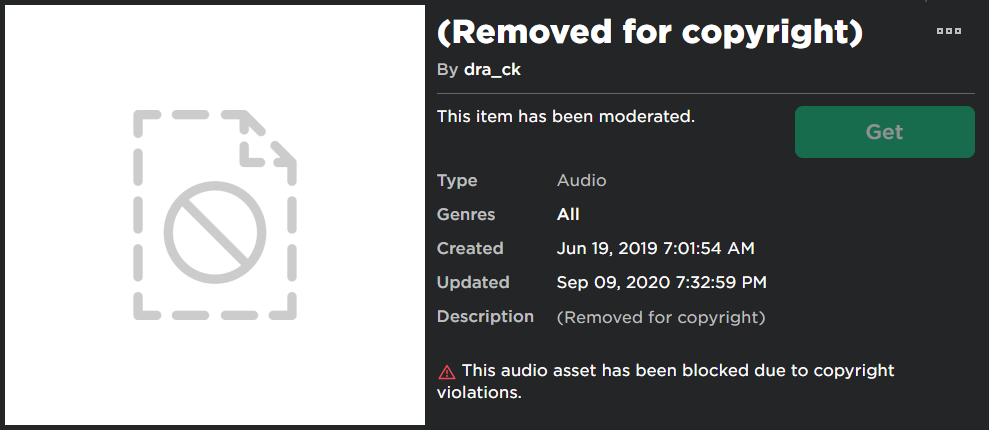Click the Created field label
This screenshot has width=989, height=430.
[x=470, y=248]
